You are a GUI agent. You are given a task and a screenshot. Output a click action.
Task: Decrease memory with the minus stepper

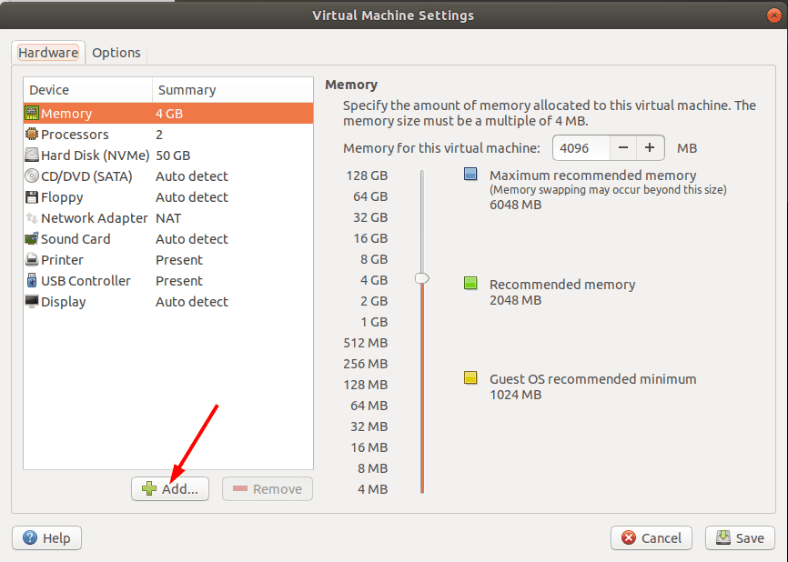pos(623,148)
